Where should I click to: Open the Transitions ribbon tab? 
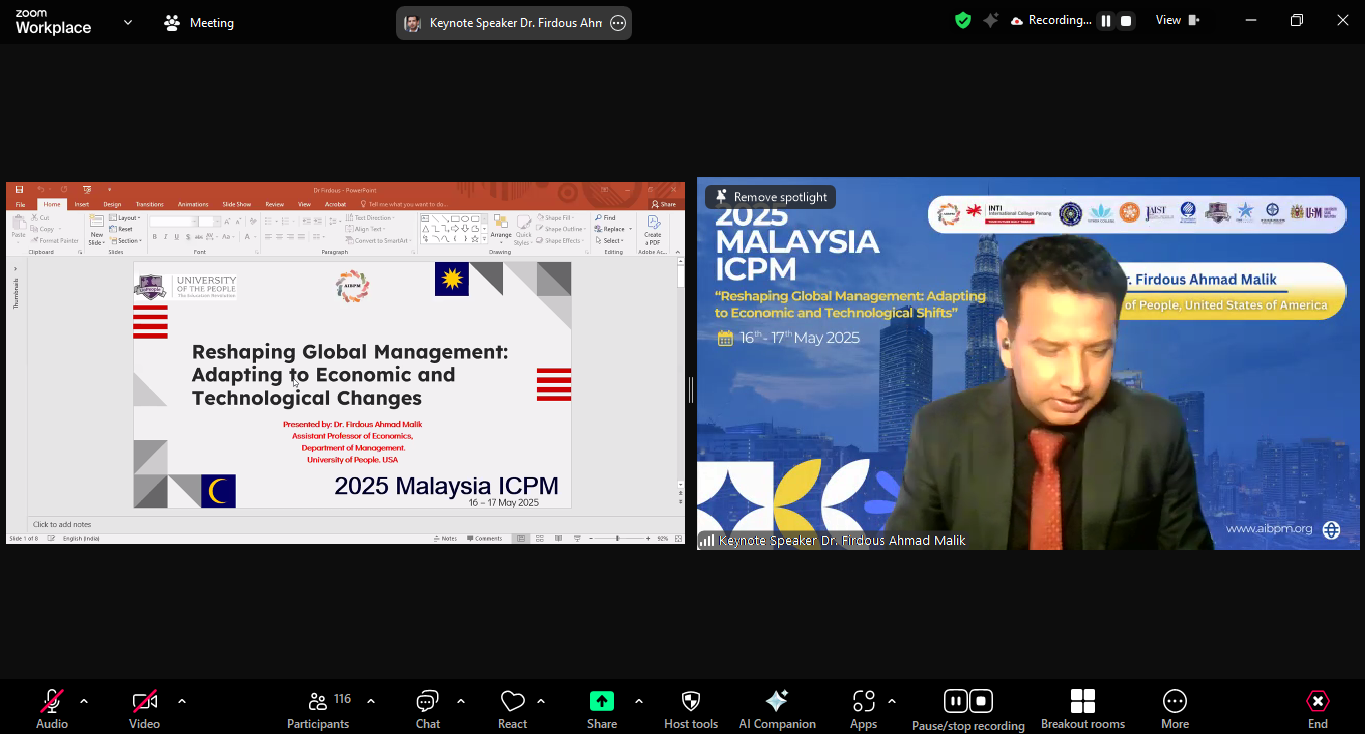[x=149, y=204]
